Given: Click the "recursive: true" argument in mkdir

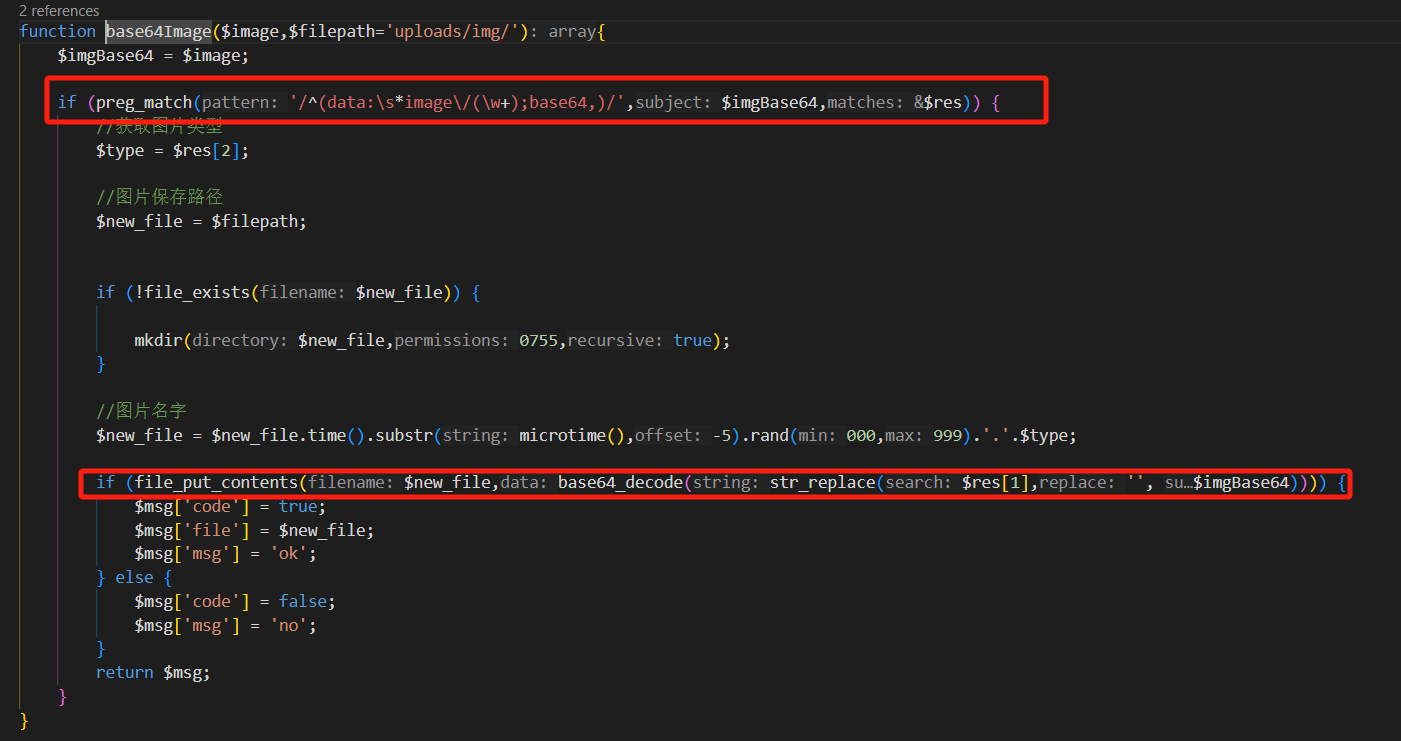Looking at the screenshot, I should pyautogui.click(x=640, y=340).
